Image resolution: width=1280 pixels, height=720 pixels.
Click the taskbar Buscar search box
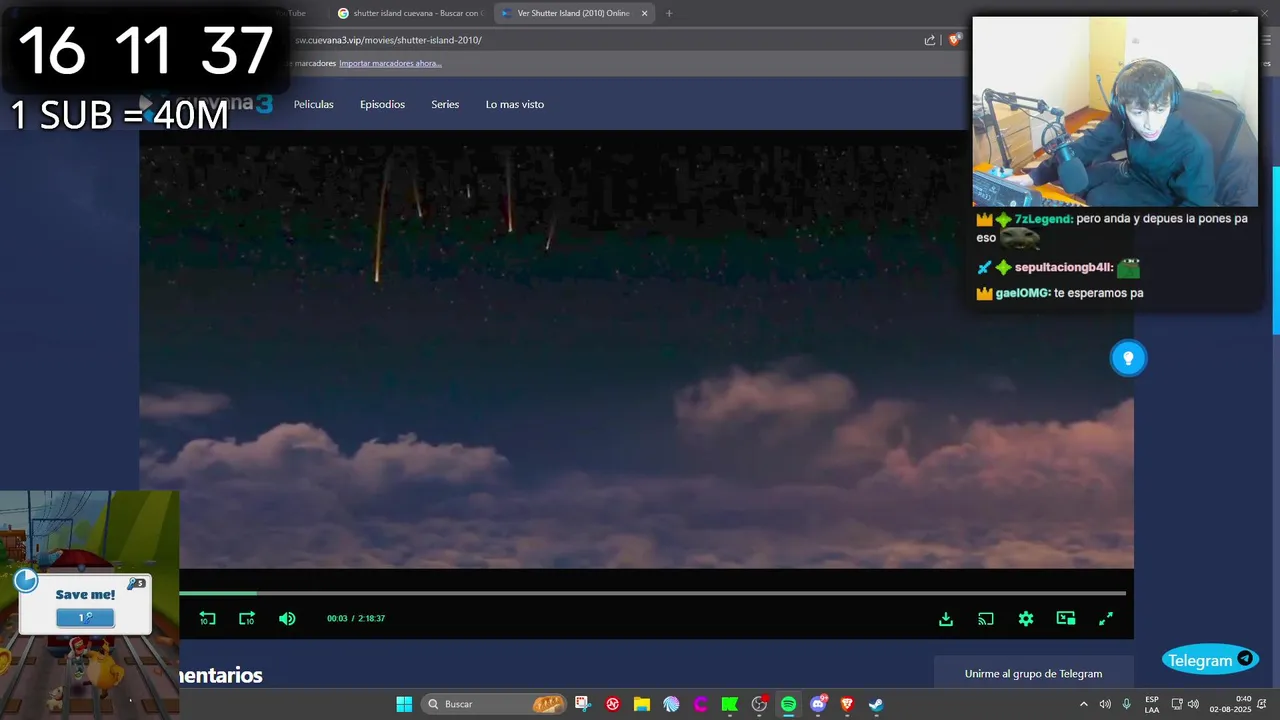pos(494,704)
